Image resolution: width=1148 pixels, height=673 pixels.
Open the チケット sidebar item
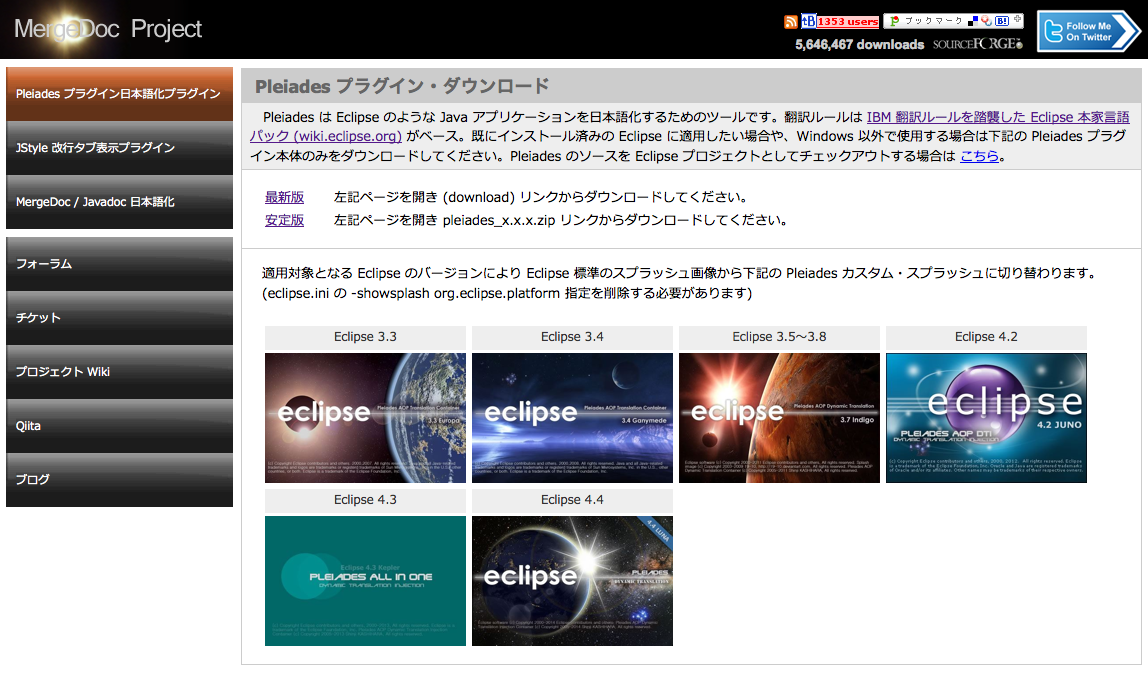(x=119, y=318)
